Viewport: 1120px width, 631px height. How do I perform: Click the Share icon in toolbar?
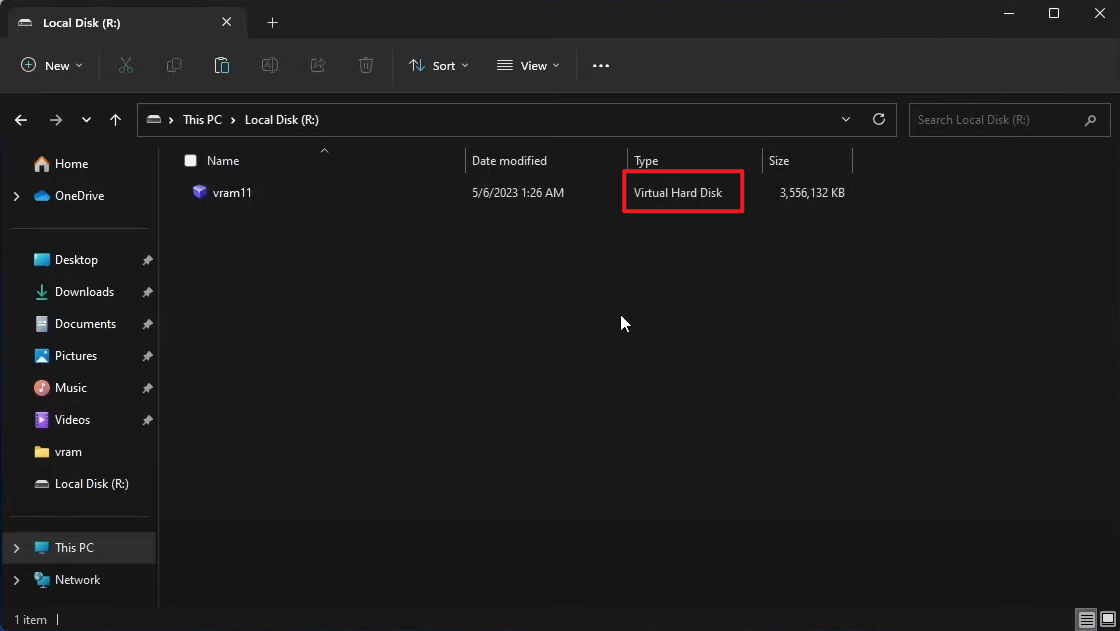(318, 65)
